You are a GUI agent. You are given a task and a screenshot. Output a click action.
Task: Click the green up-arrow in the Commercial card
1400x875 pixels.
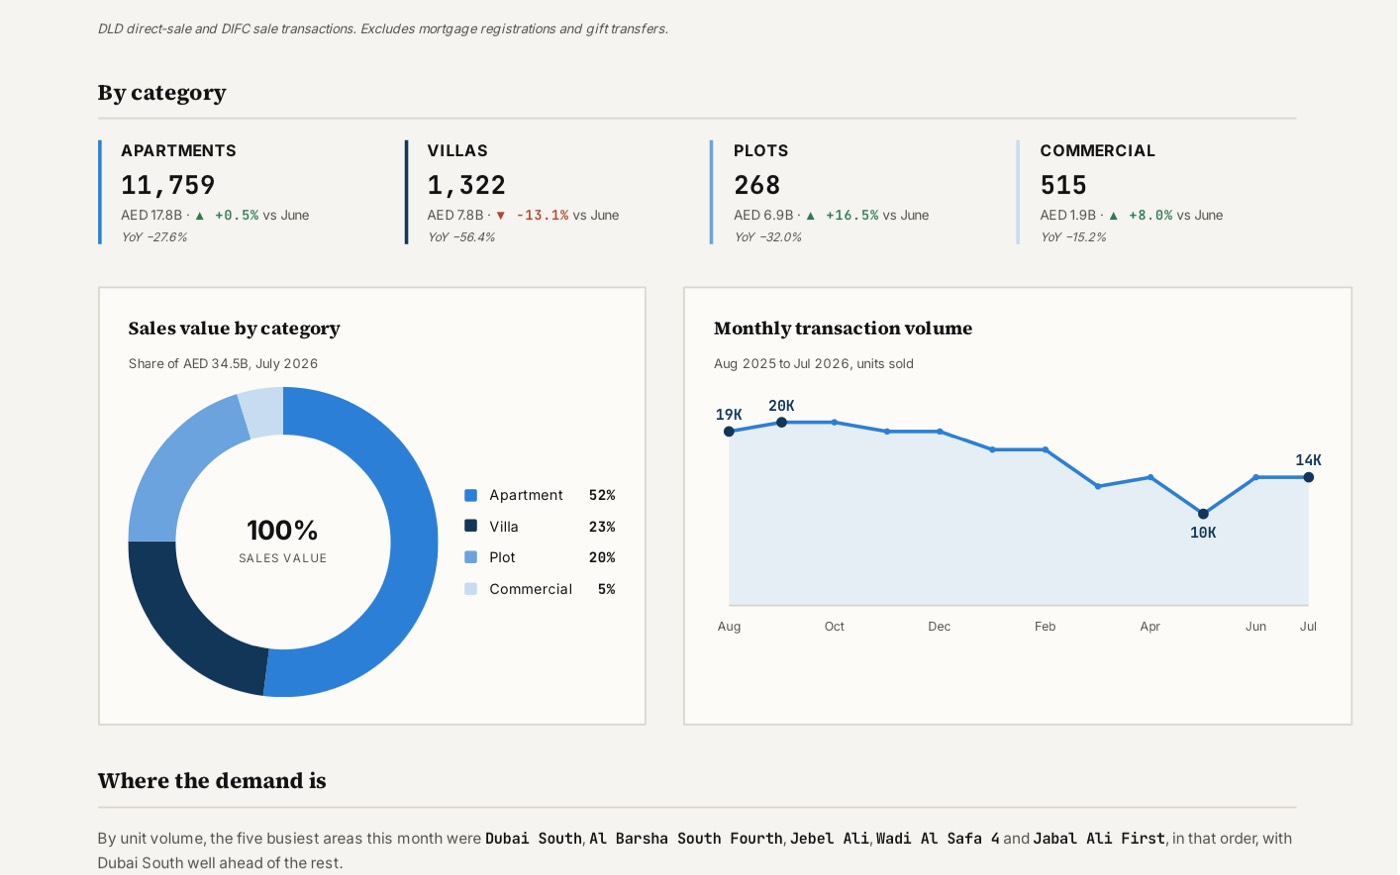click(x=1114, y=215)
